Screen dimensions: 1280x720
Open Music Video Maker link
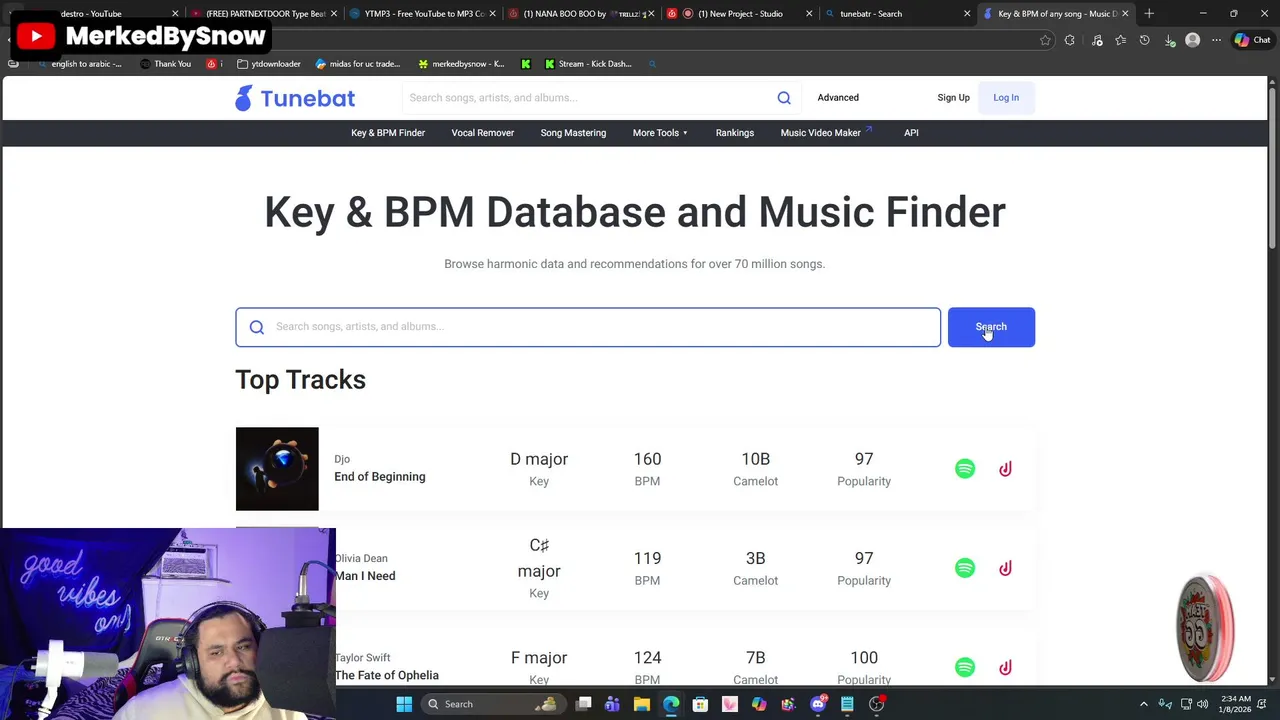(826, 133)
